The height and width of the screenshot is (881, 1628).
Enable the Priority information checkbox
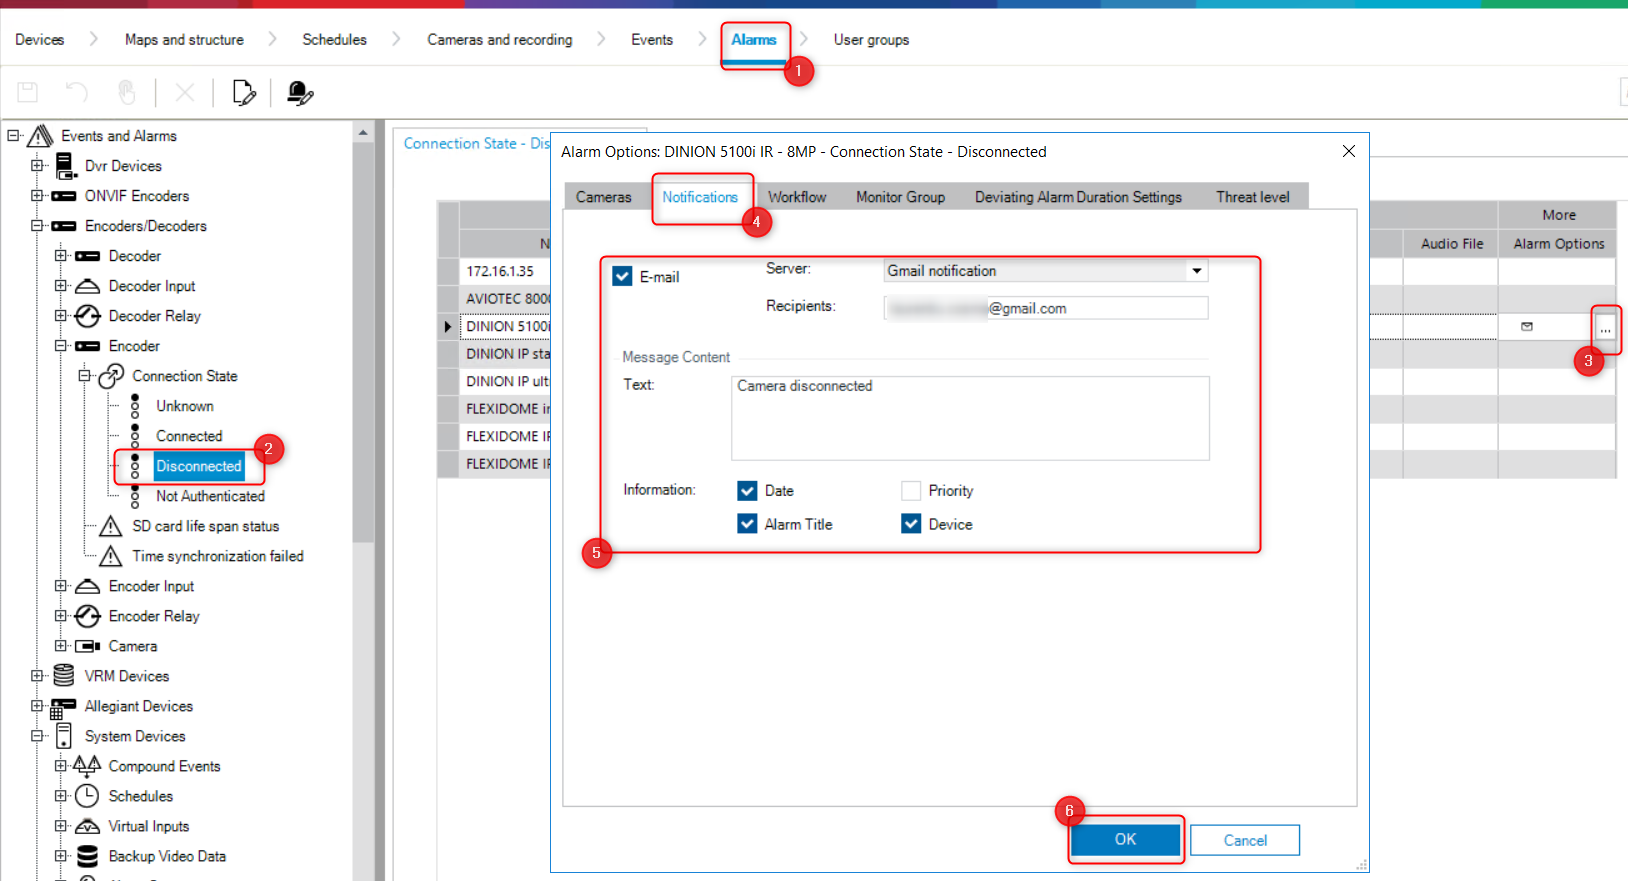[x=911, y=491]
